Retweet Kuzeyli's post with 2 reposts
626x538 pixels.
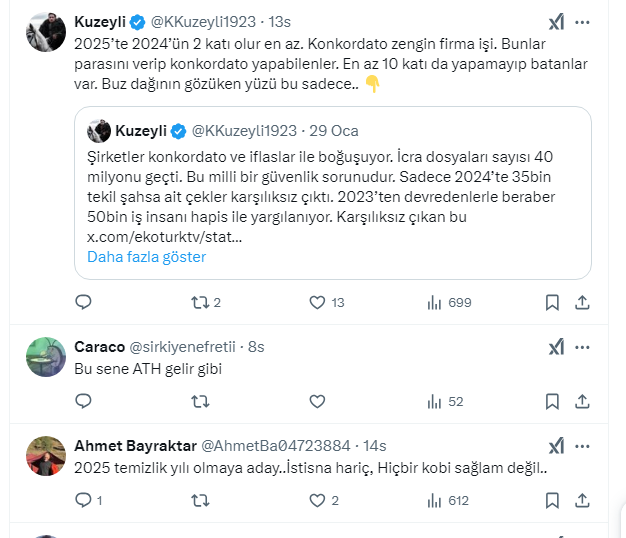click(200, 302)
